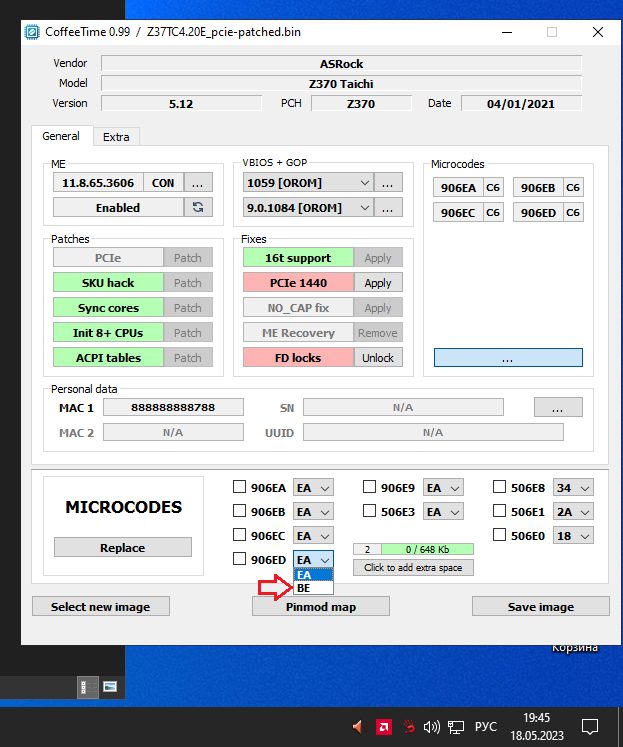The height and width of the screenshot is (747, 623).
Task: Open the 906E9 version dropdown
Action: coord(443,488)
